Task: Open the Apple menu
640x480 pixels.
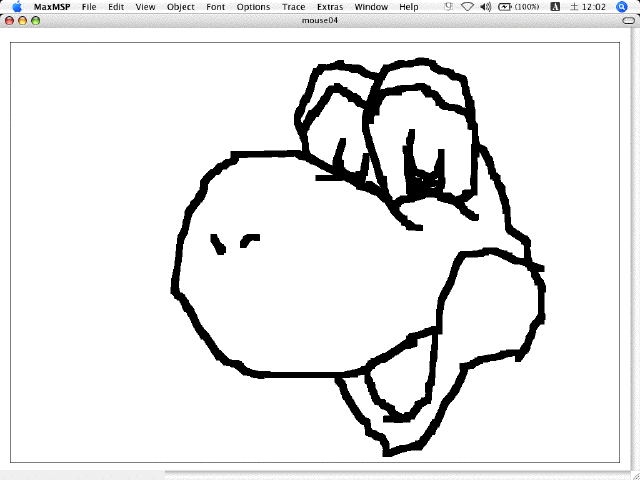Action: coord(17,7)
